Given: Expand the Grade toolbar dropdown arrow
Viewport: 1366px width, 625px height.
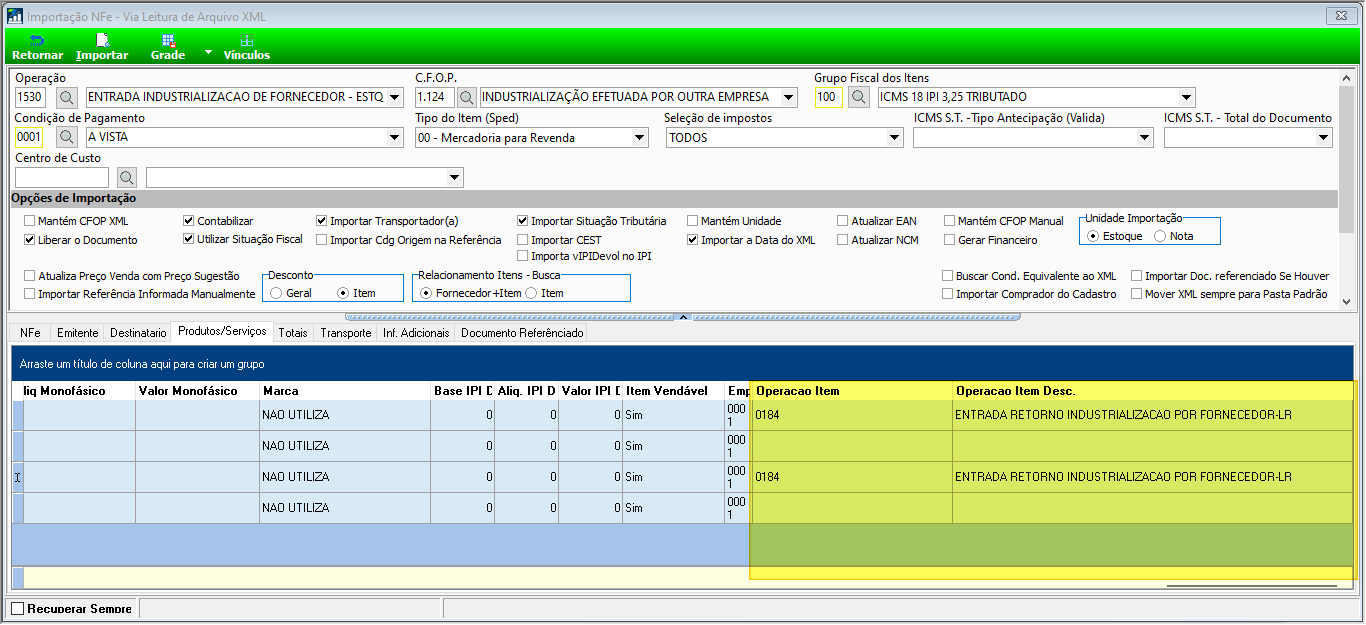Looking at the screenshot, I should [x=208, y=51].
